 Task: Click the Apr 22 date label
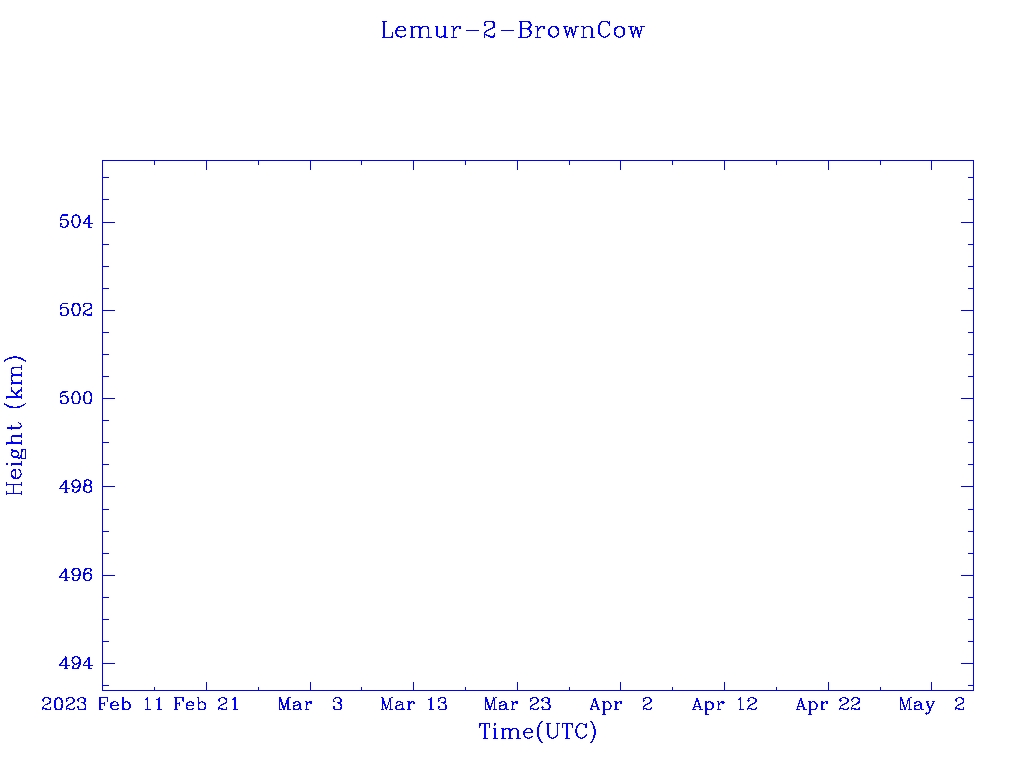tap(828, 704)
